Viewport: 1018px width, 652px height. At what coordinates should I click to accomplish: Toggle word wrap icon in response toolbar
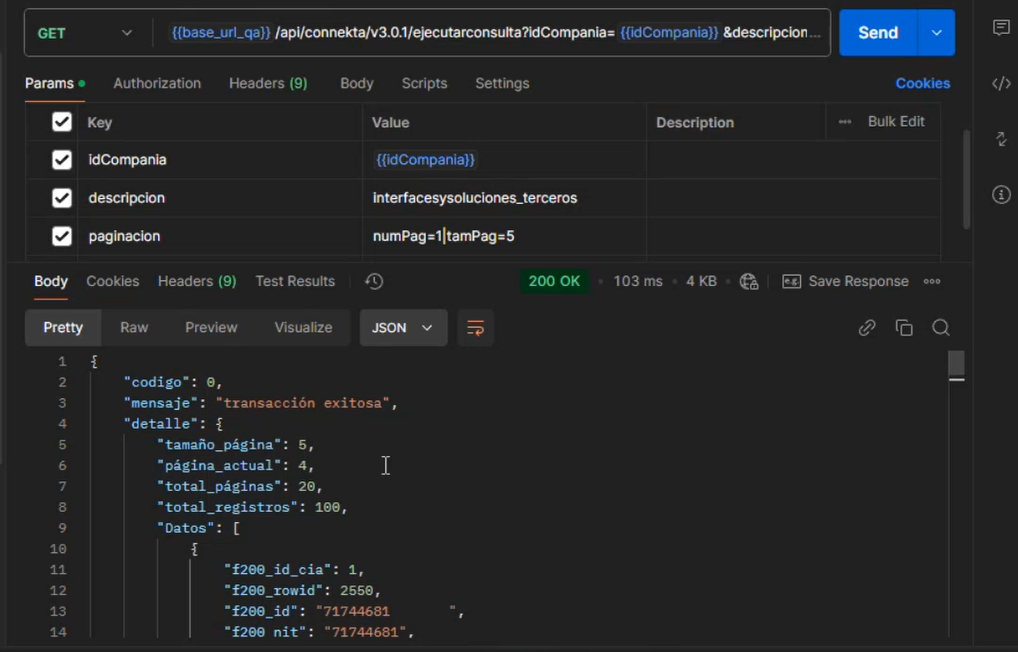click(x=475, y=328)
